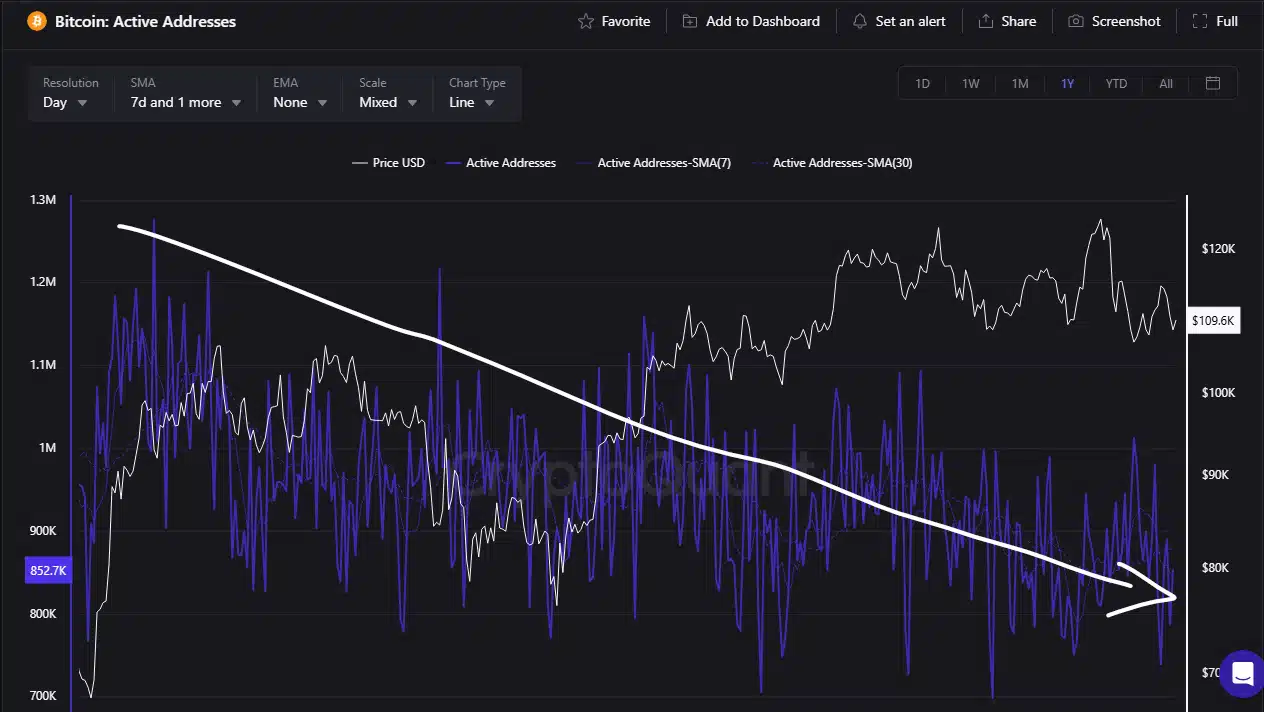Viewport: 1264px width, 712px height.
Task: Click the Bitcoin logo icon
Action: click(37, 21)
